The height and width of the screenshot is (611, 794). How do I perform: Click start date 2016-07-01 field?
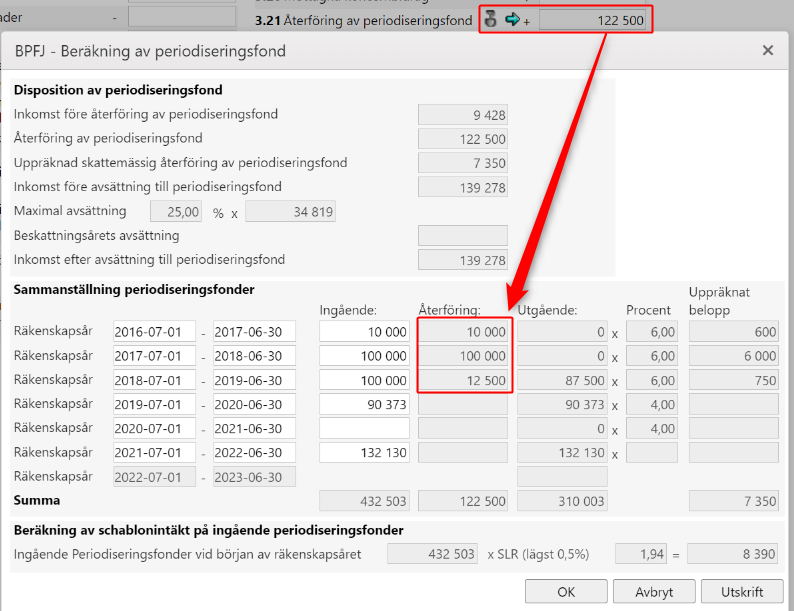154,332
